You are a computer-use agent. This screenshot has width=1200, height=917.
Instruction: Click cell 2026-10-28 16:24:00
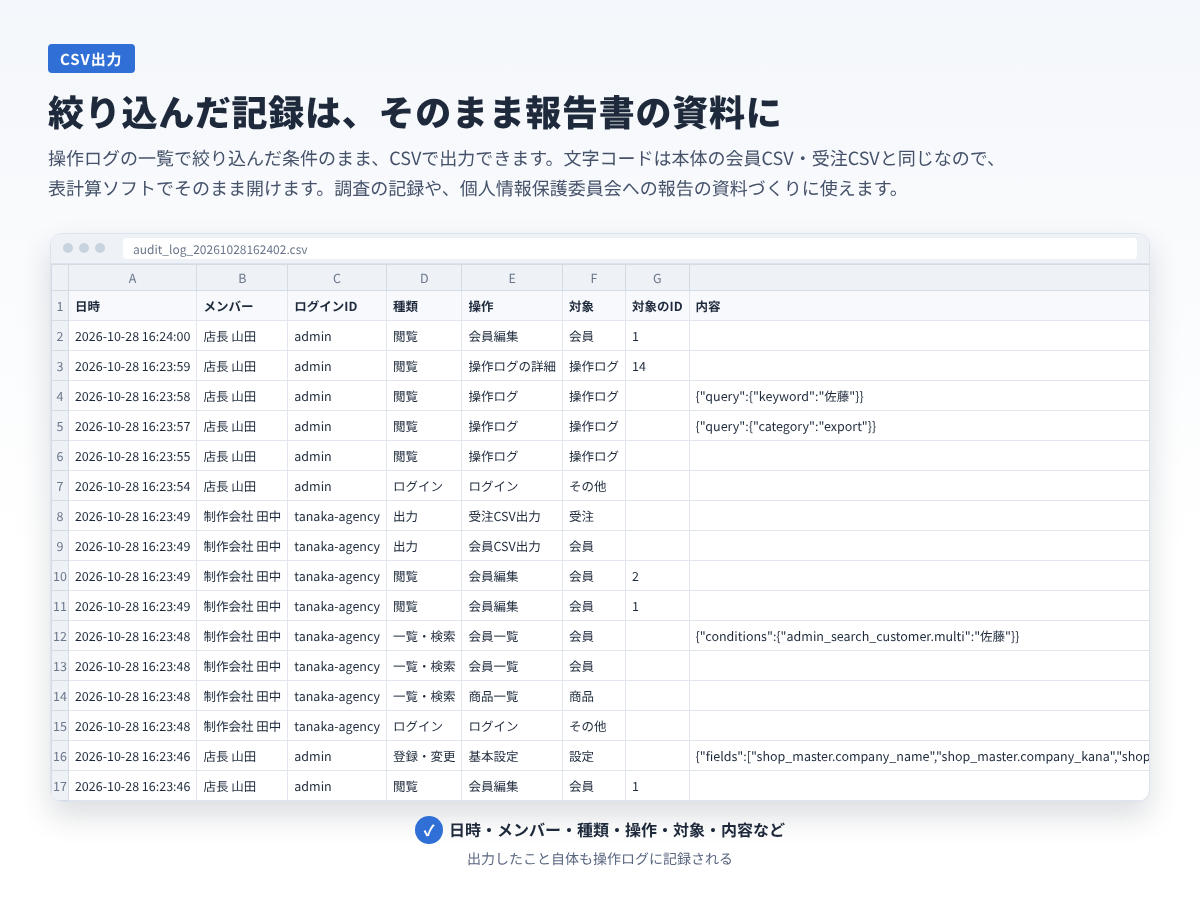click(133, 336)
